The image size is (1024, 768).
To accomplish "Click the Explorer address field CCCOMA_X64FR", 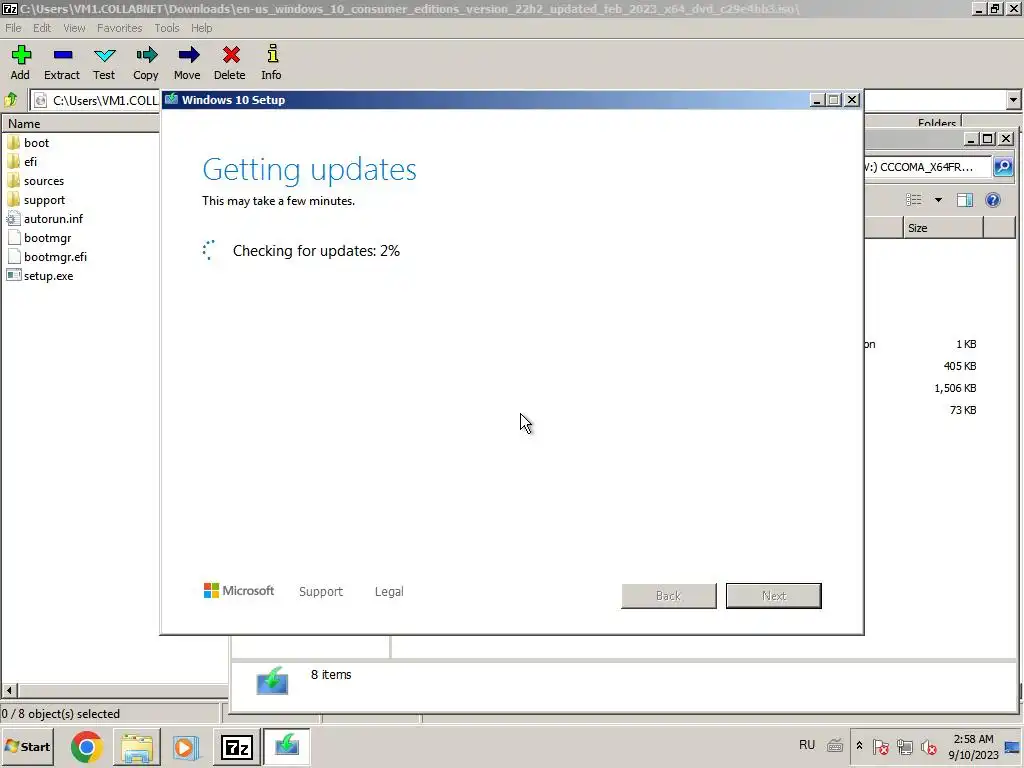I will [x=927, y=167].
